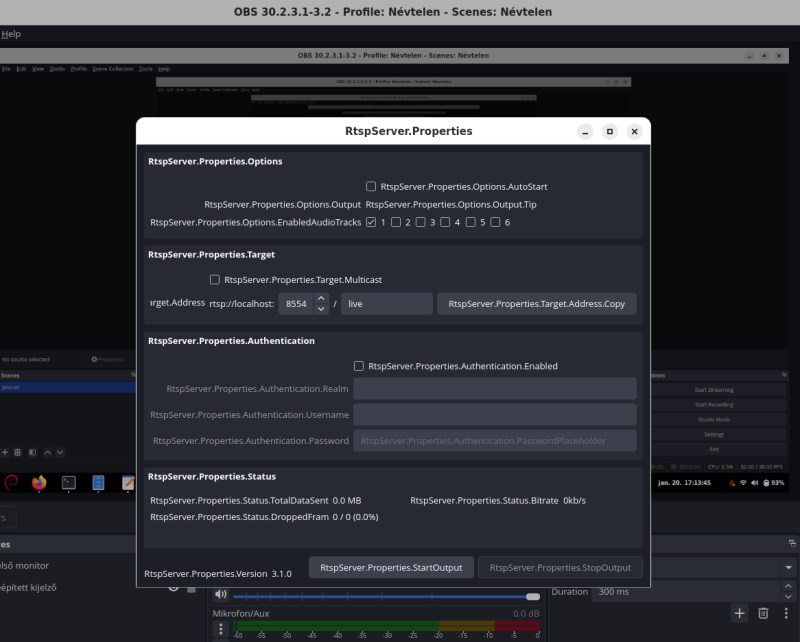Enable audio track 6 checkbox
Viewport: 800px width, 642px height.
pyautogui.click(x=495, y=222)
